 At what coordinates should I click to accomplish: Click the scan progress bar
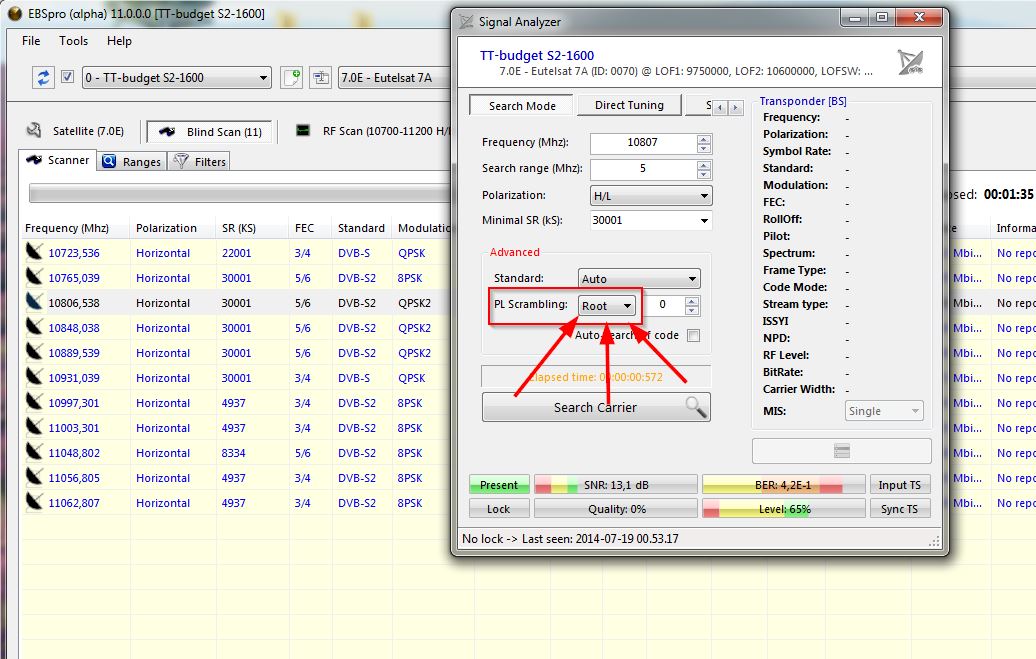click(x=239, y=194)
